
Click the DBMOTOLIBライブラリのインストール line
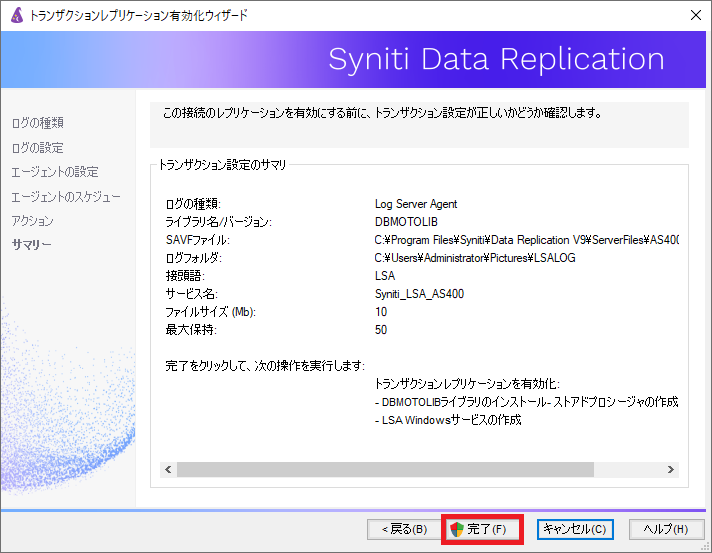tap(526, 402)
